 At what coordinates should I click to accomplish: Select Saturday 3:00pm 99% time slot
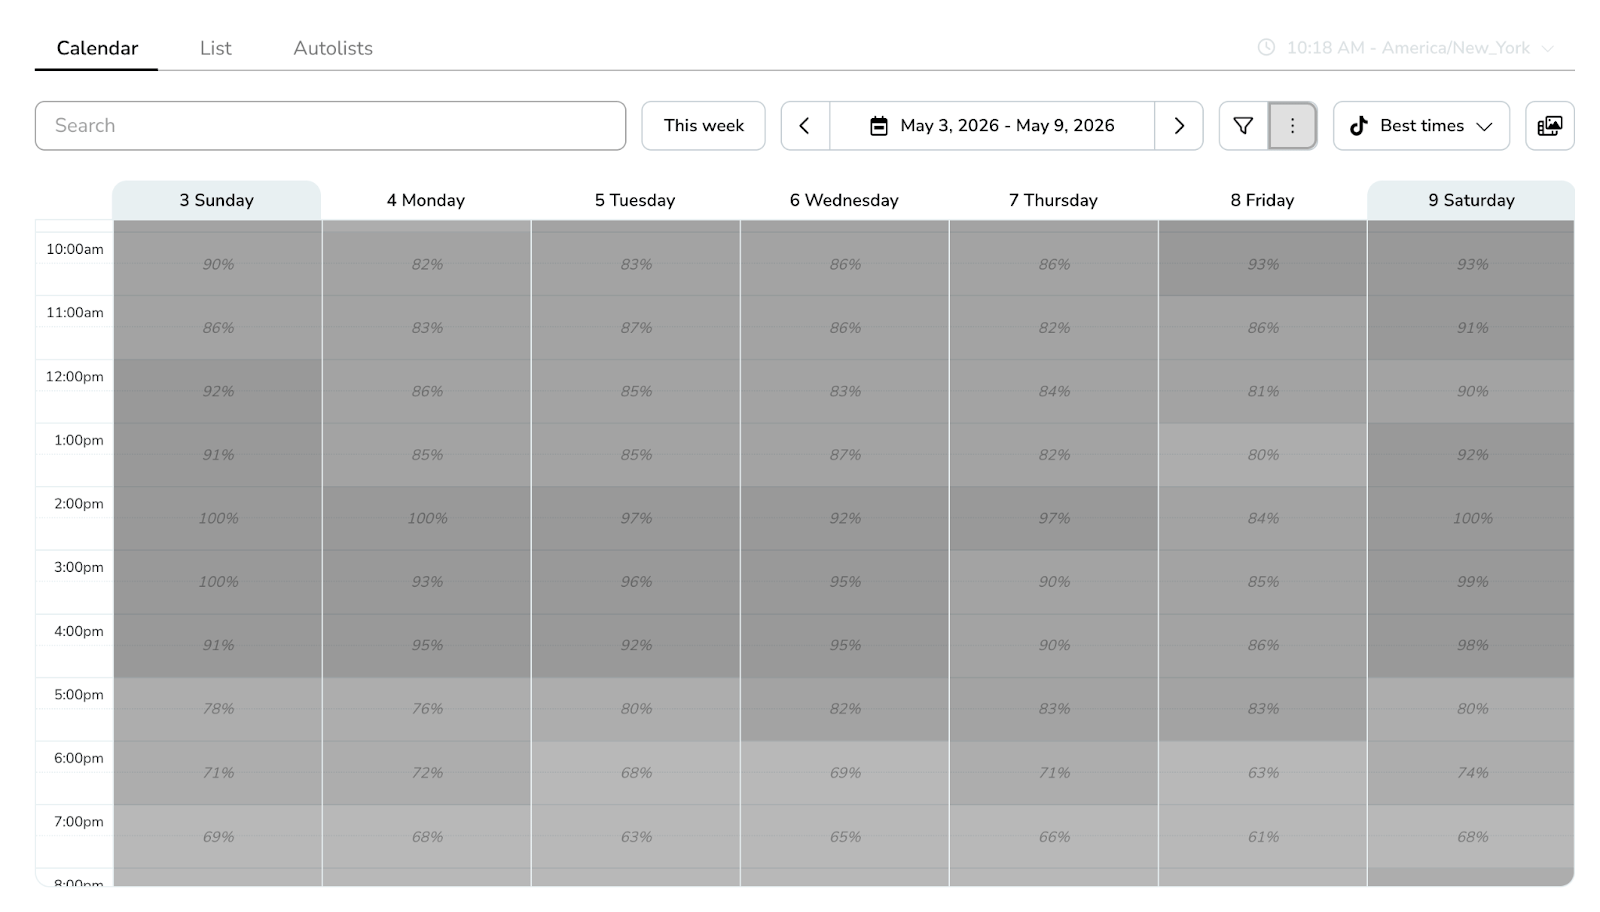(1472, 582)
